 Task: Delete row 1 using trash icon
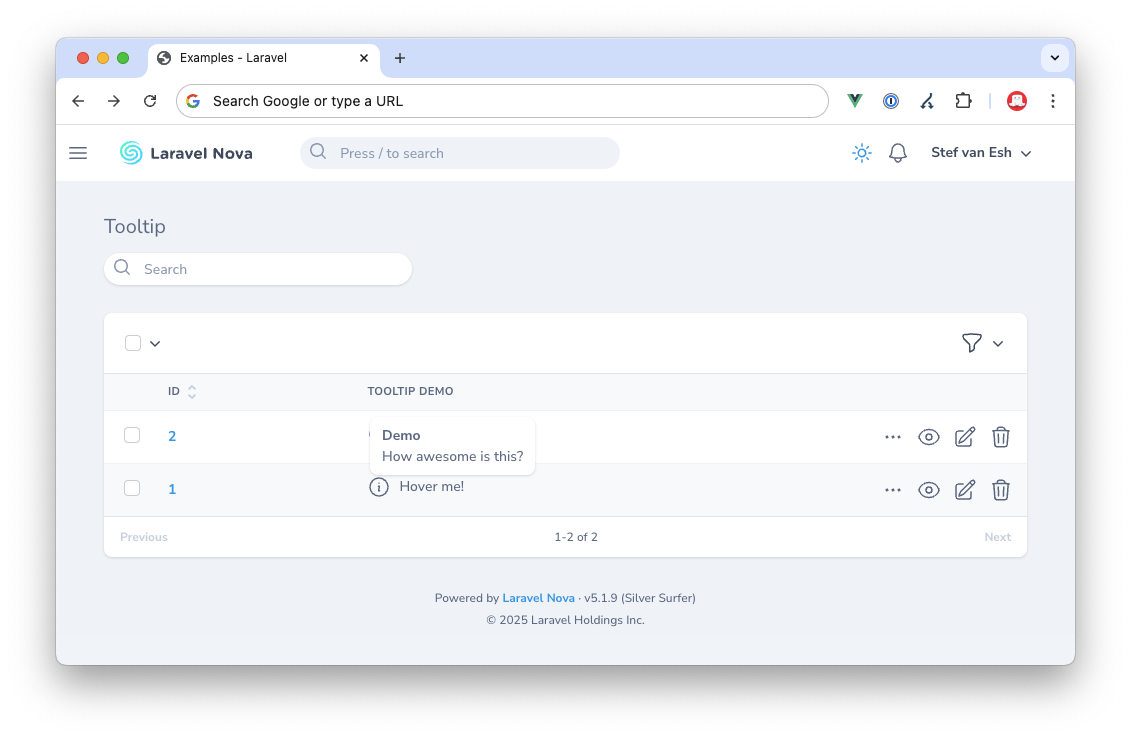click(x=1000, y=489)
